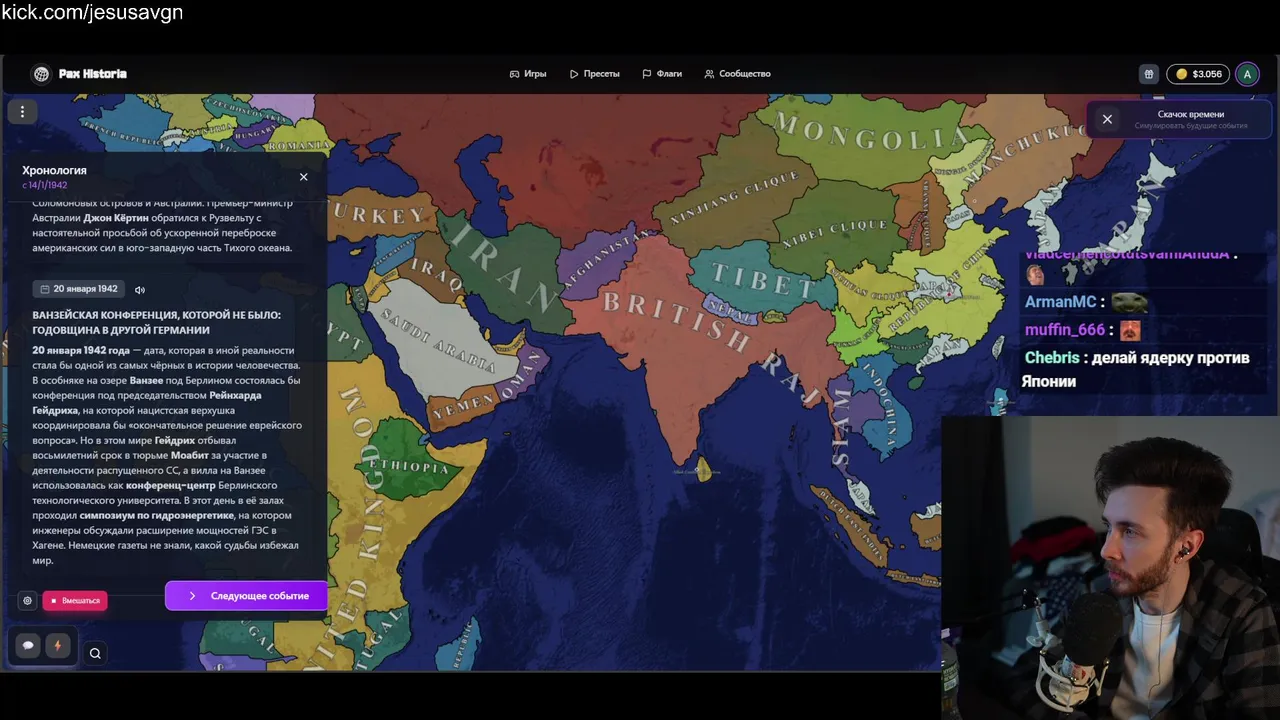This screenshot has height=720, width=1280.
Task: Click the Хронология panel heading
Action: point(54,170)
